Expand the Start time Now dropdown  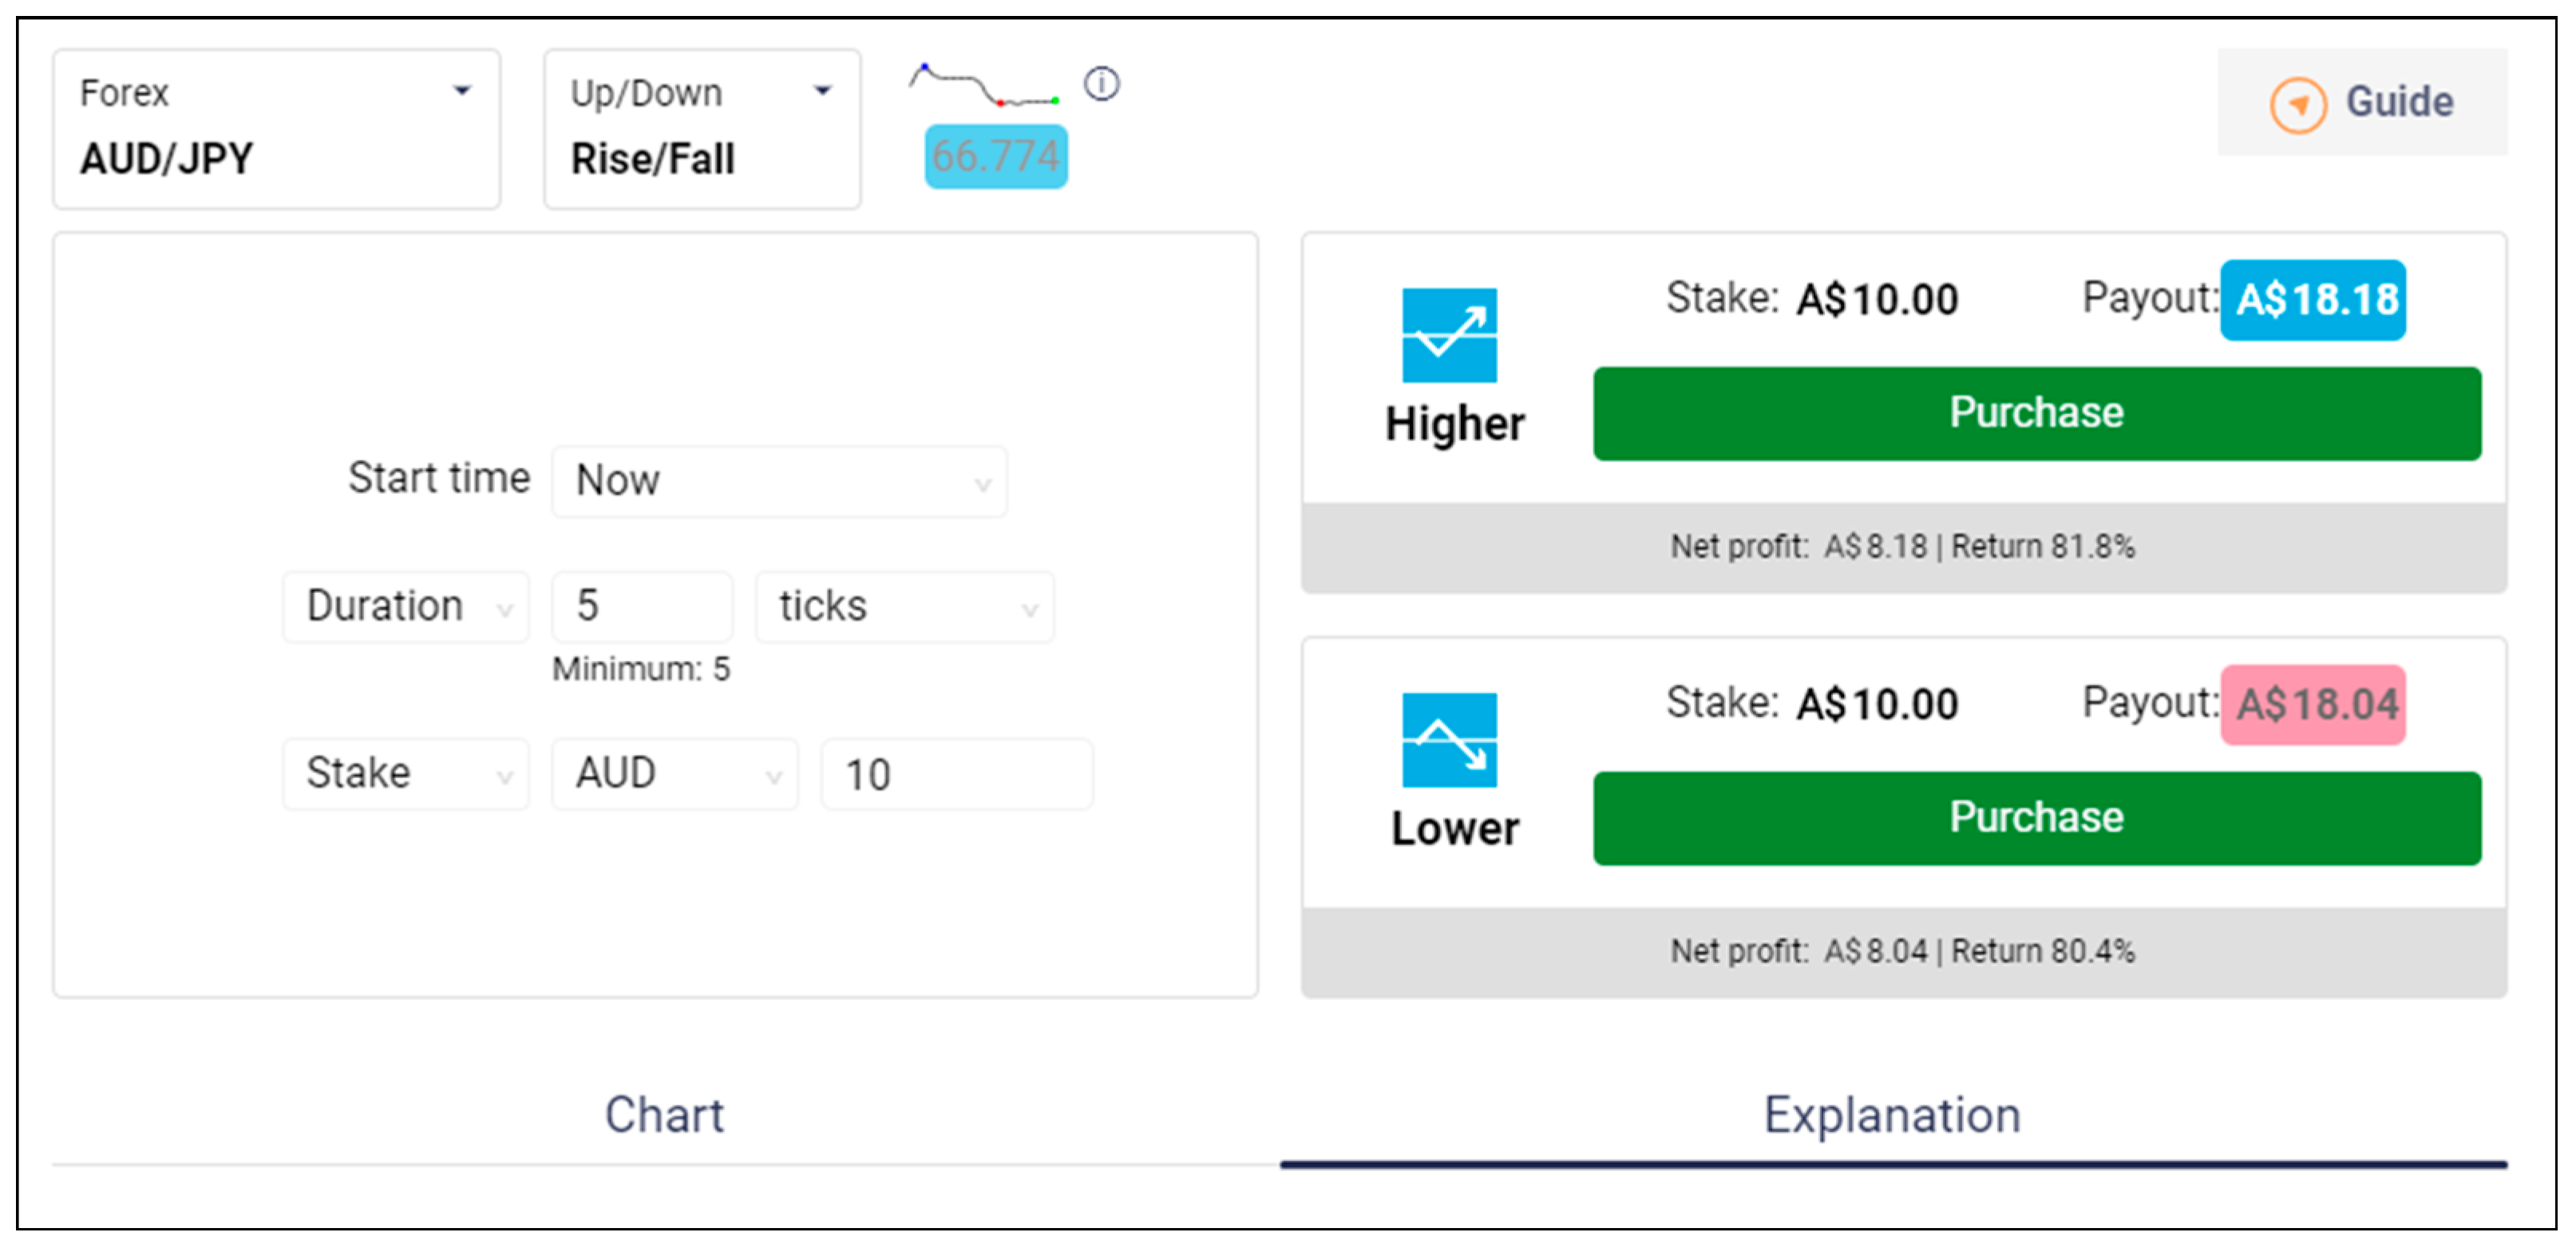pos(779,482)
